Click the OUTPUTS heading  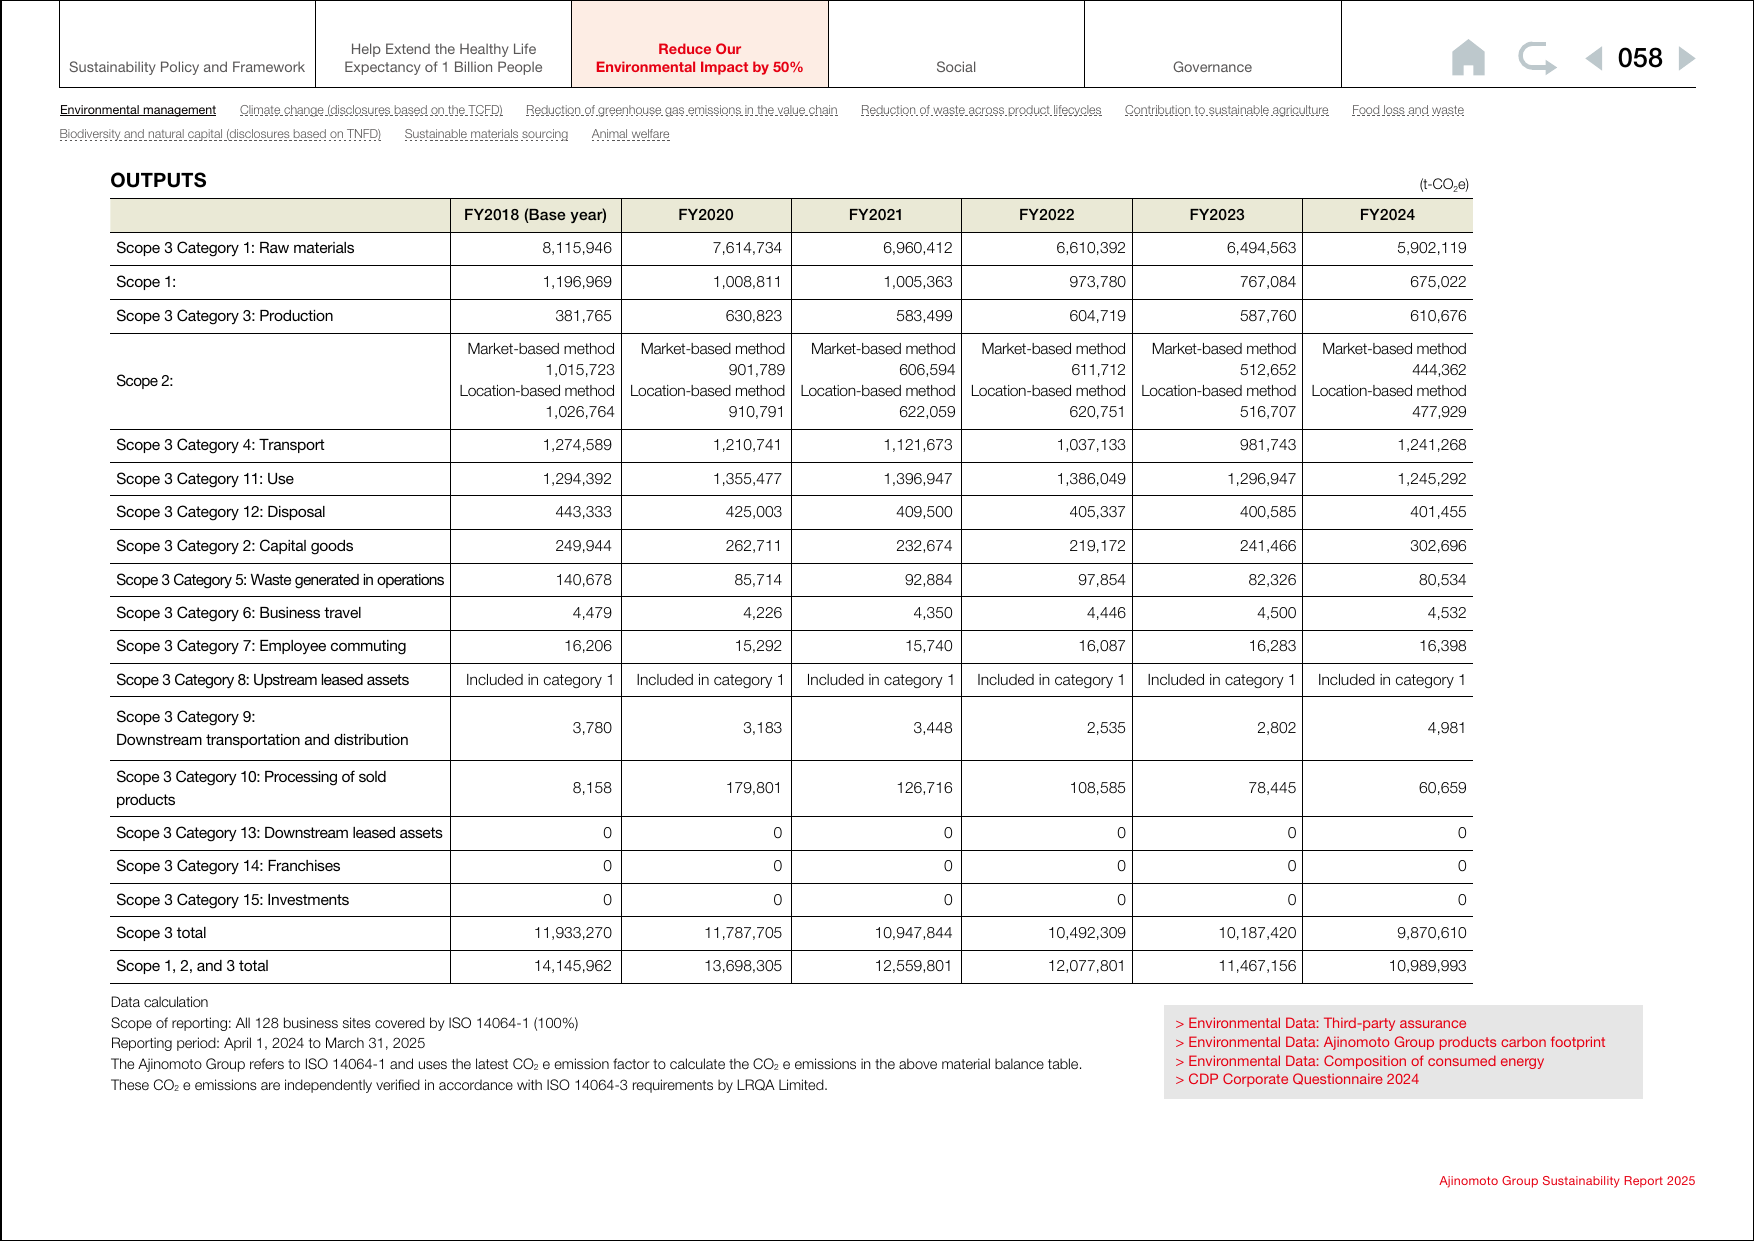point(158,180)
